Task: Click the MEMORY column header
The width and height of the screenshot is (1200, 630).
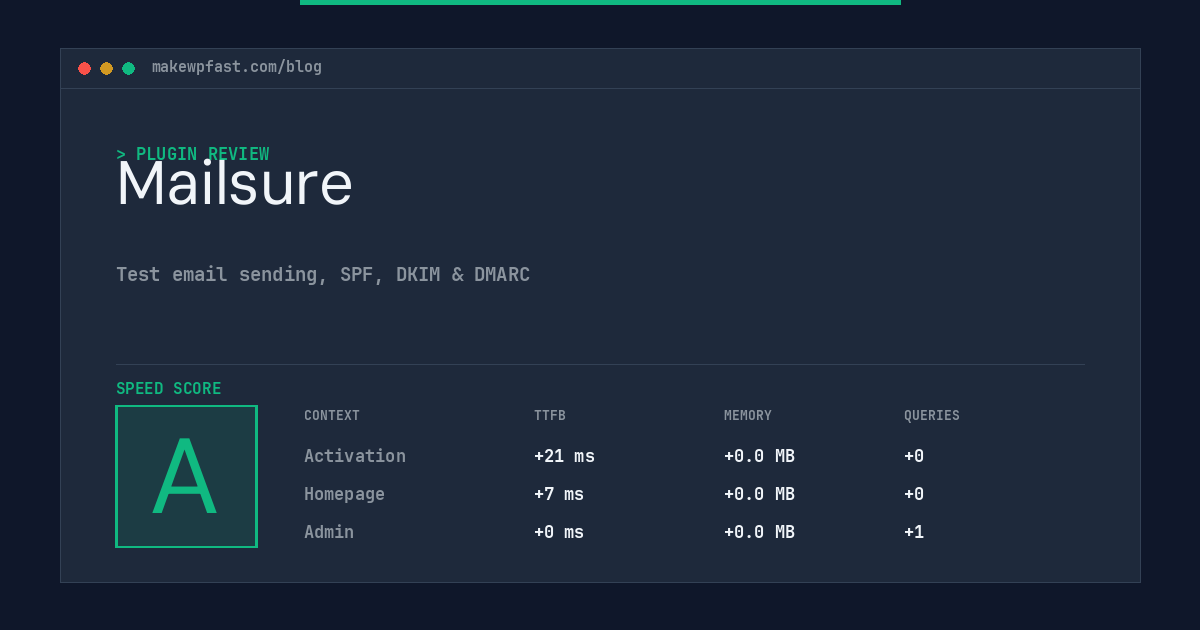Action: (x=748, y=416)
